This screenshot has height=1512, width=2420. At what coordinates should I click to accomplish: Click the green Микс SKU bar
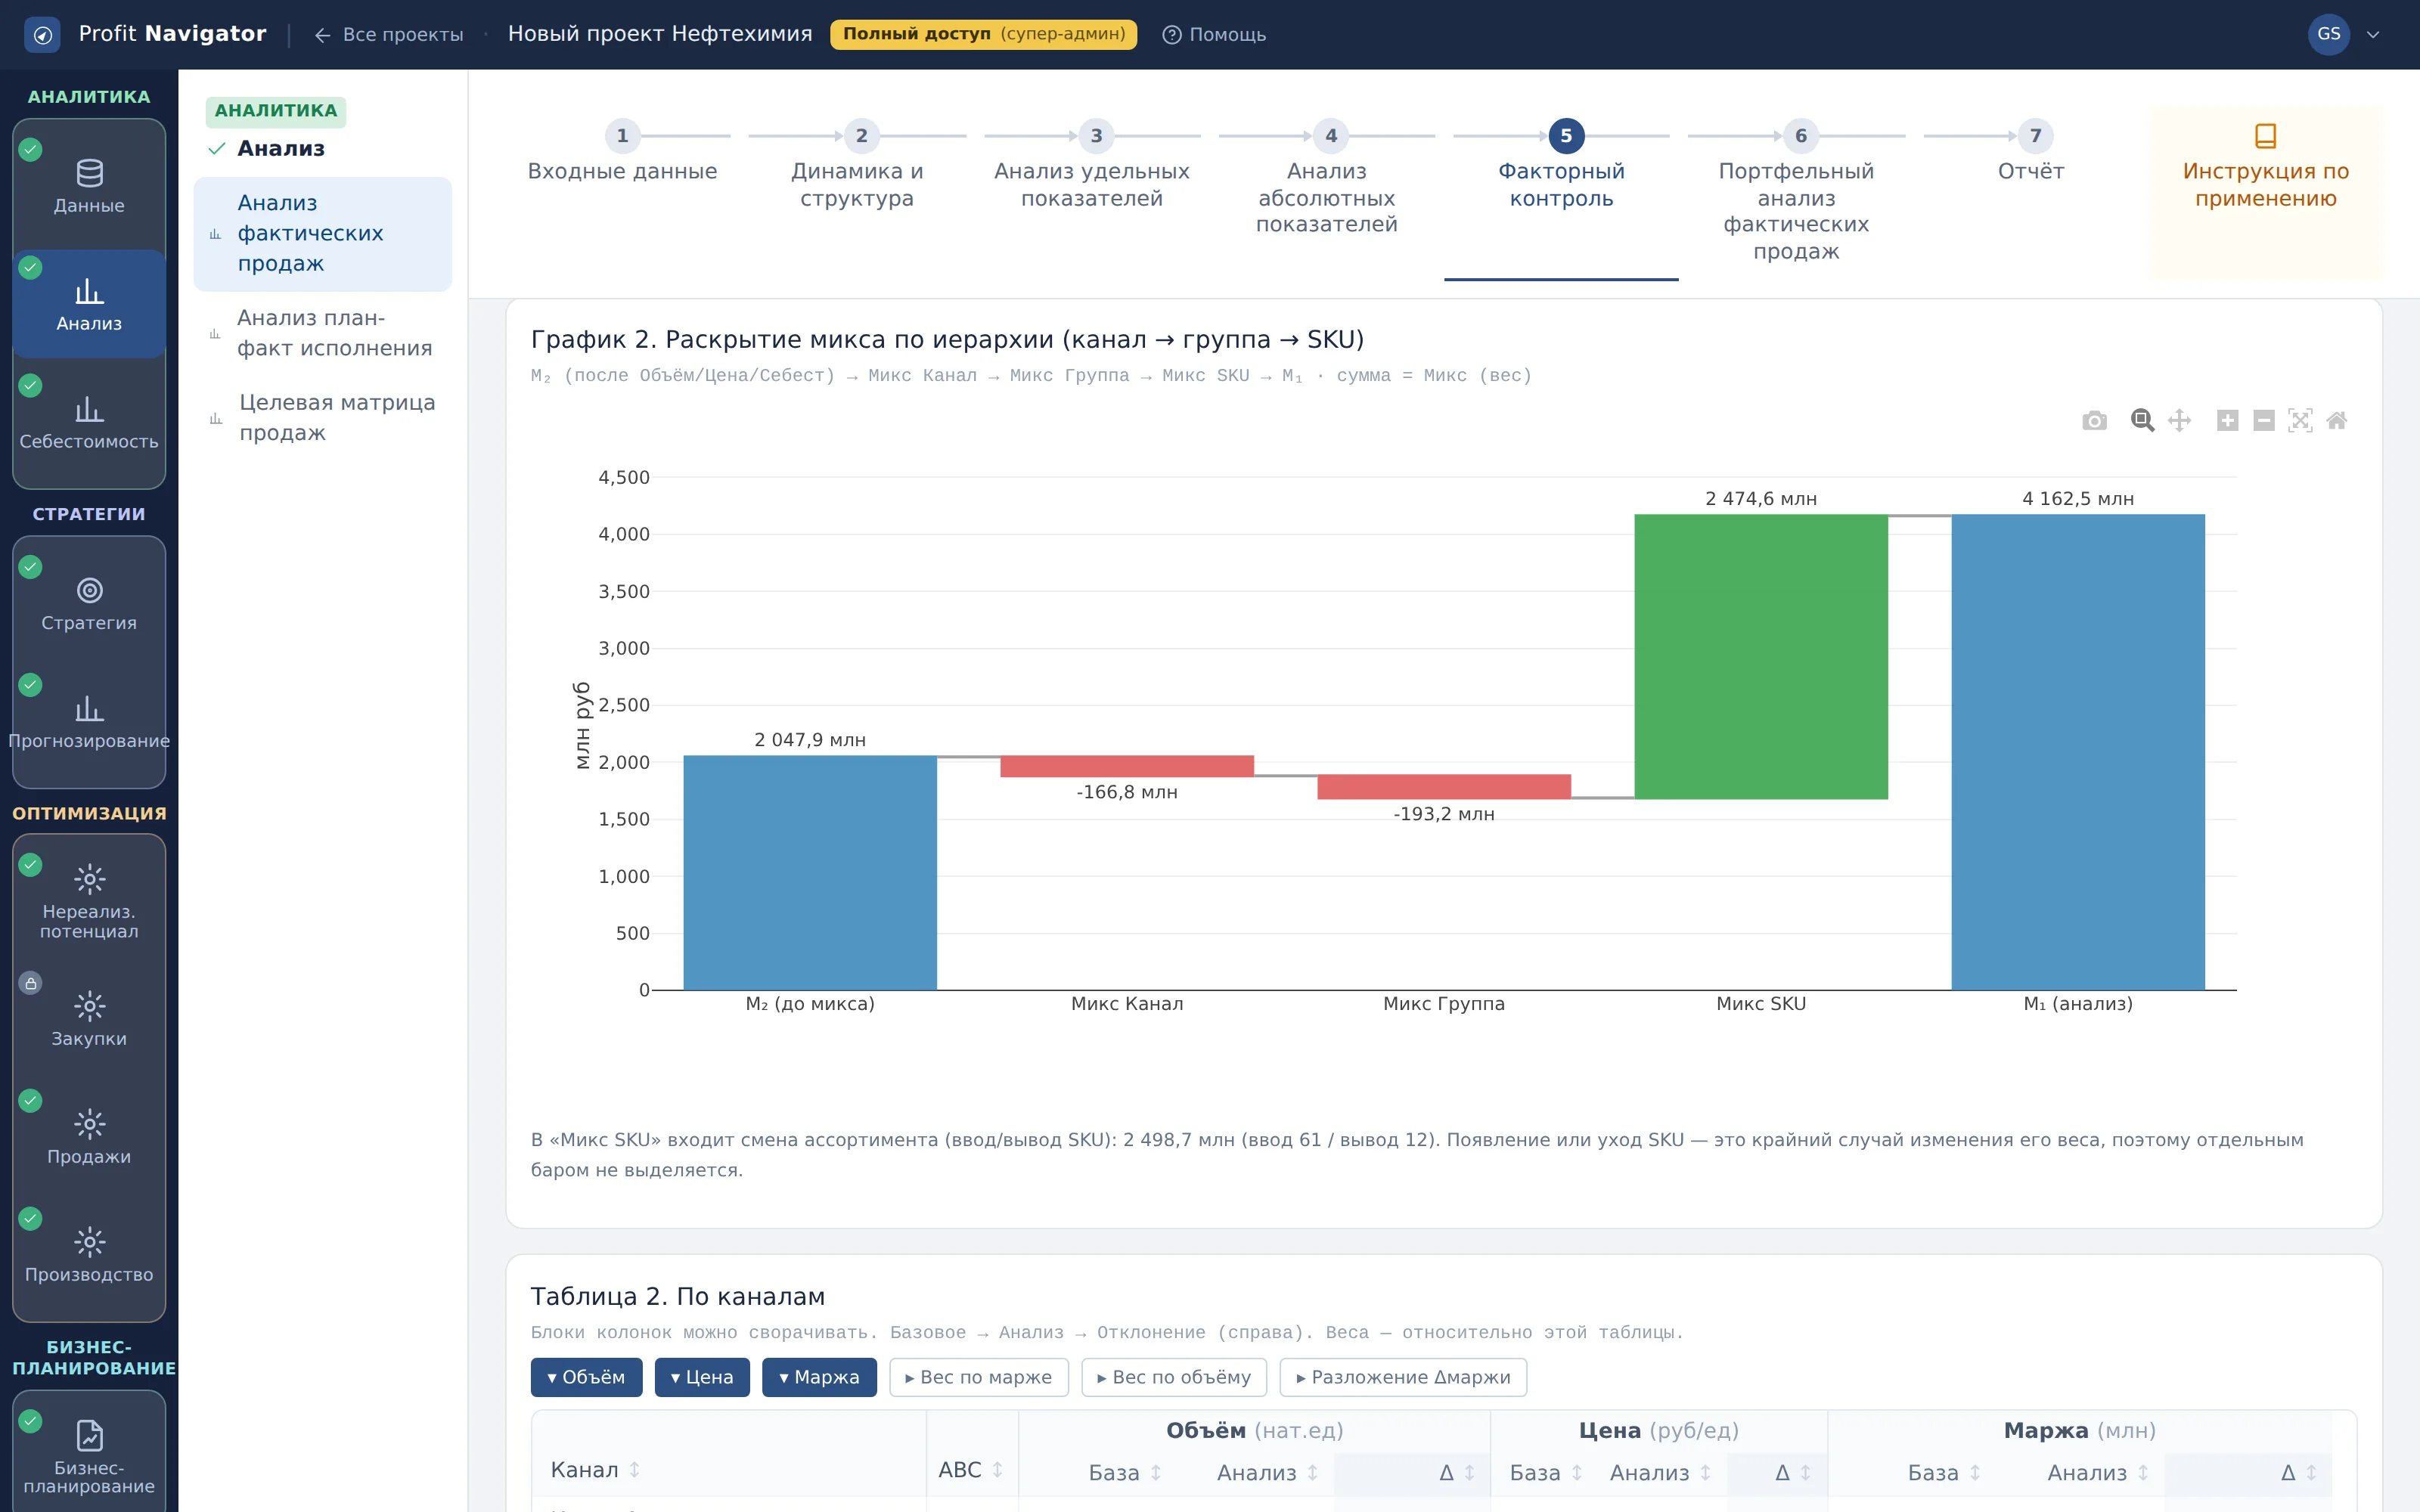pyautogui.click(x=1761, y=657)
